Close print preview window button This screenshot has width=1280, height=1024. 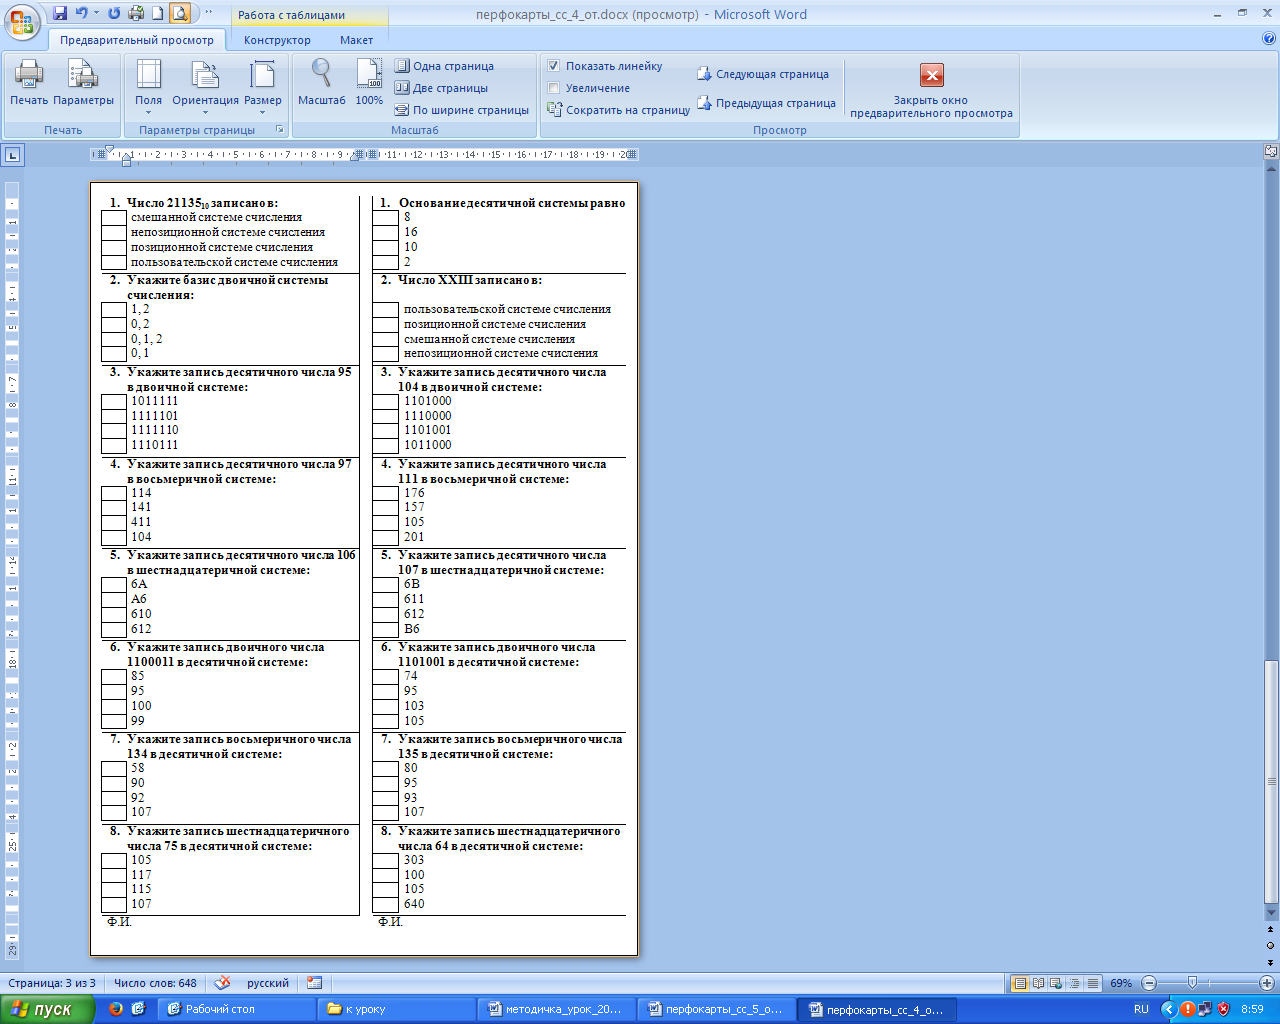point(931,88)
